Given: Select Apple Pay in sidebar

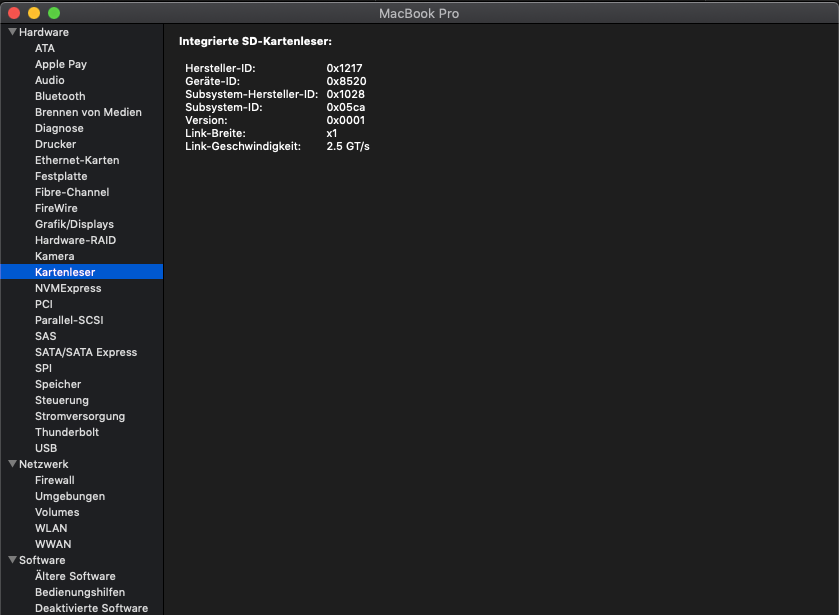Looking at the screenshot, I should (61, 64).
